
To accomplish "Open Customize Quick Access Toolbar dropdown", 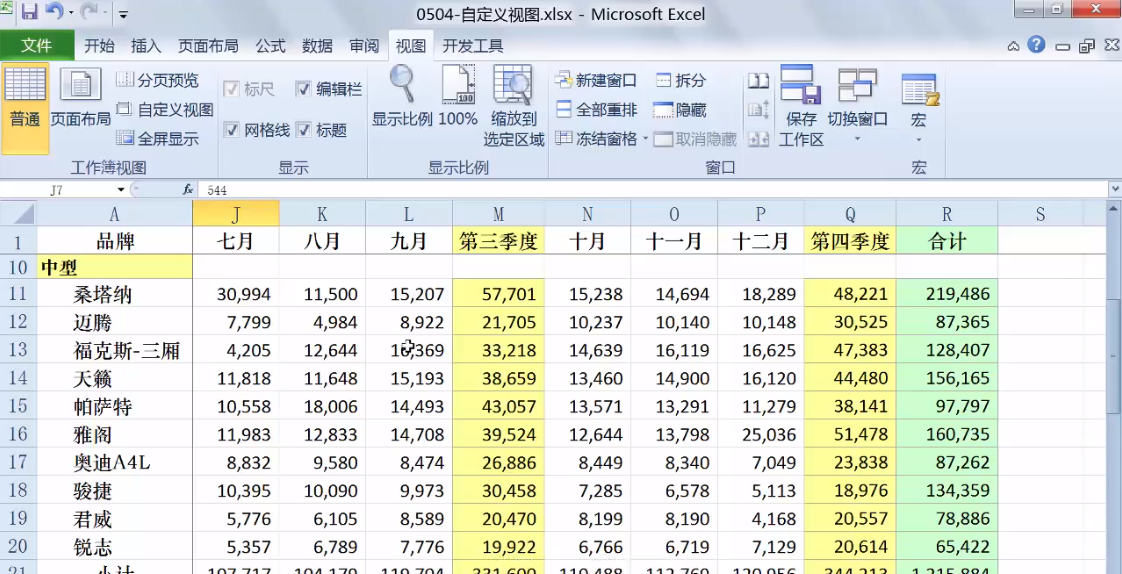I will (123, 14).
